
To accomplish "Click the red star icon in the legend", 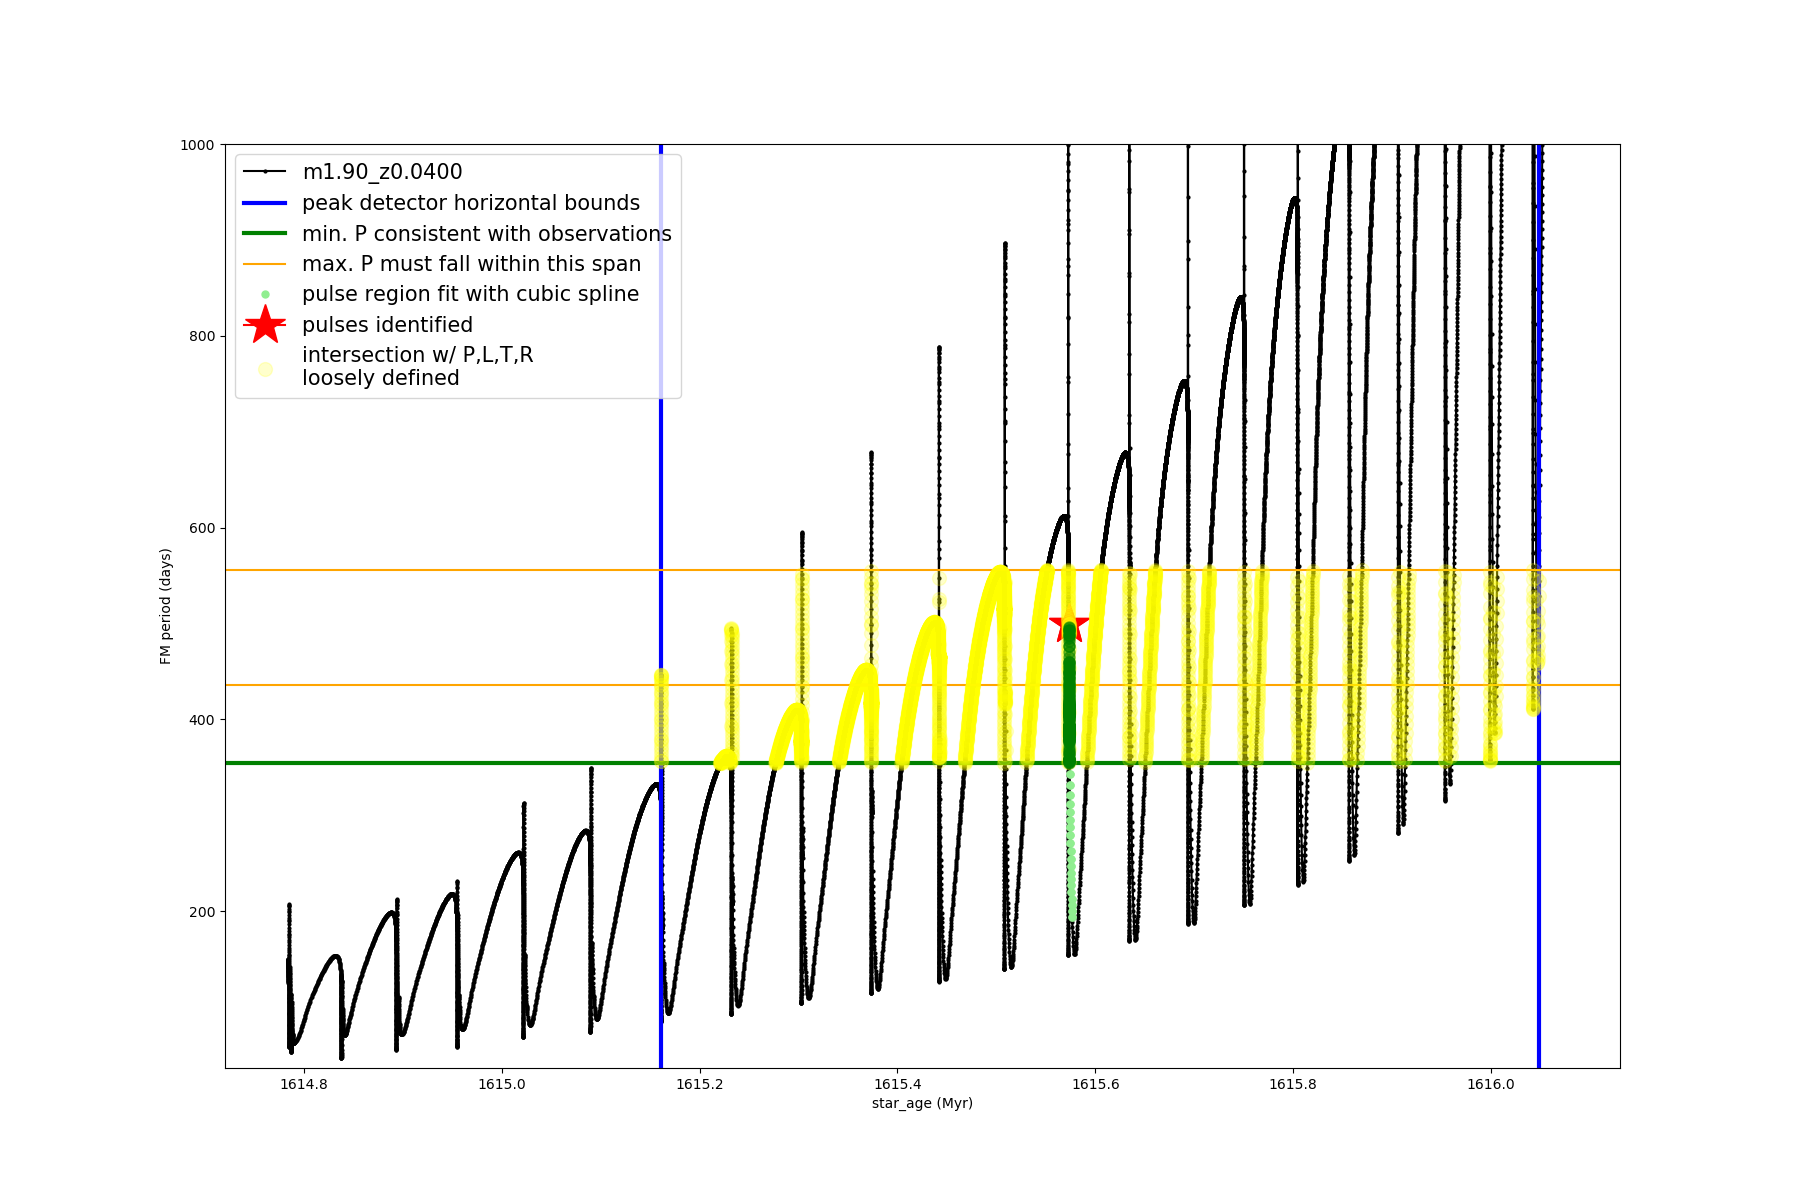I will coord(265,324).
